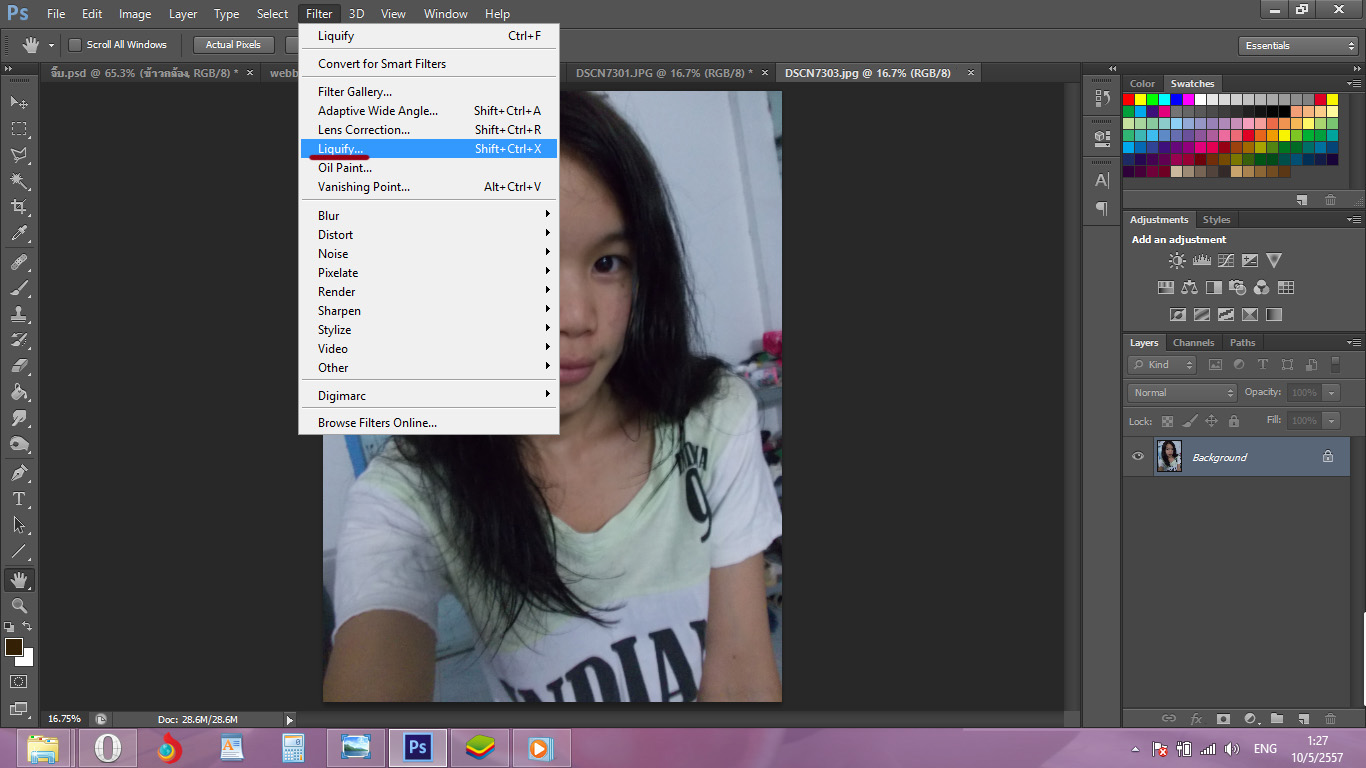Choose Lens Correction... filter

[x=428, y=130]
